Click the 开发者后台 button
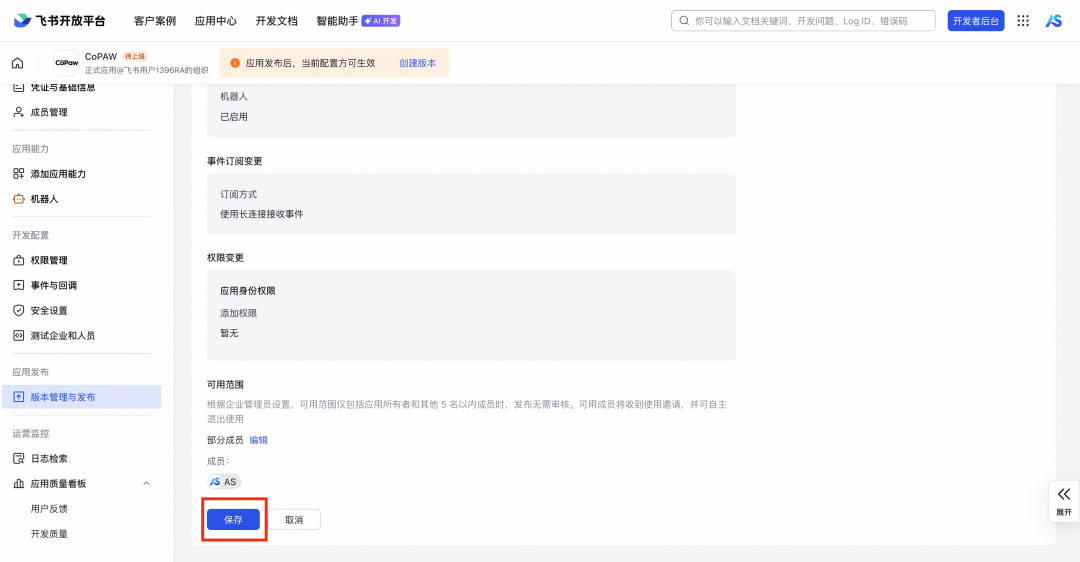This screenshot has width=1080, height=562. 975,20
